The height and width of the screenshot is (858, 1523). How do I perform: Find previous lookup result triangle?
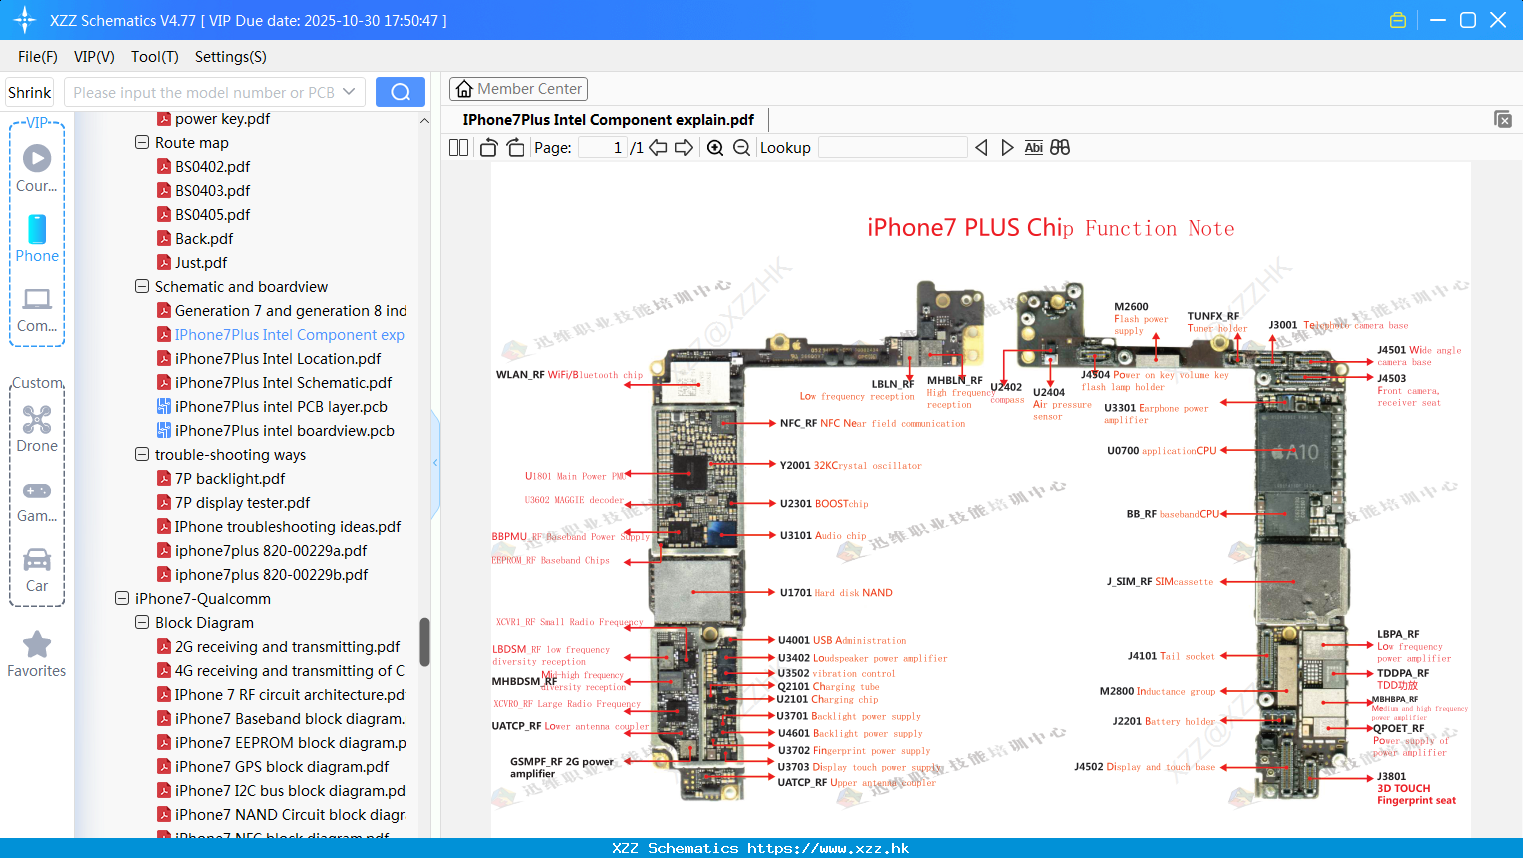(x=981, y=148)
